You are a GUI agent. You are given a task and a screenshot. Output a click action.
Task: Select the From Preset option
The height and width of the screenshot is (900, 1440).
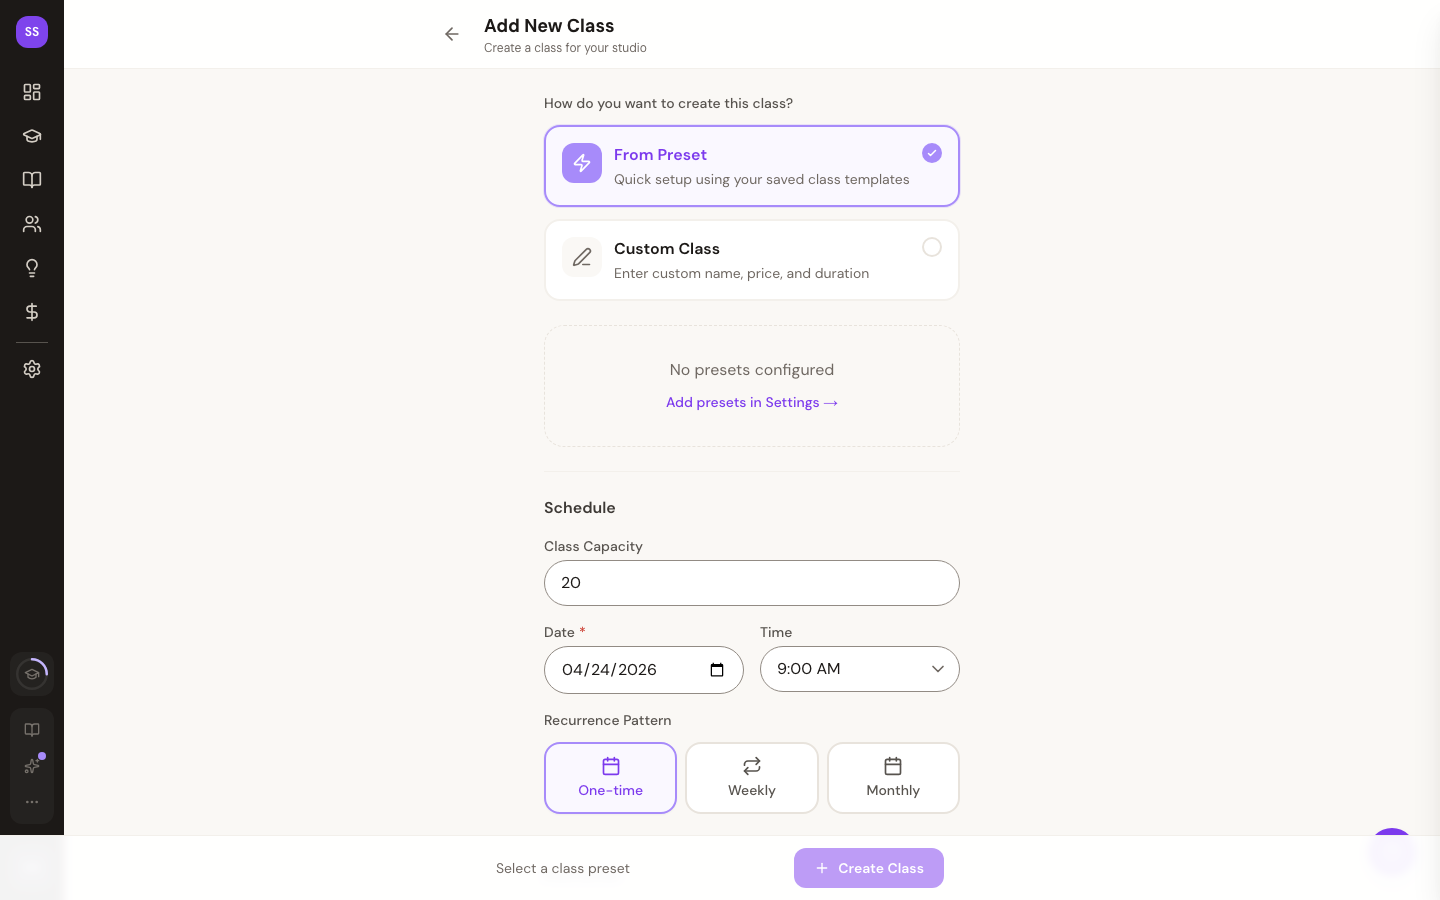coord(751,166)
